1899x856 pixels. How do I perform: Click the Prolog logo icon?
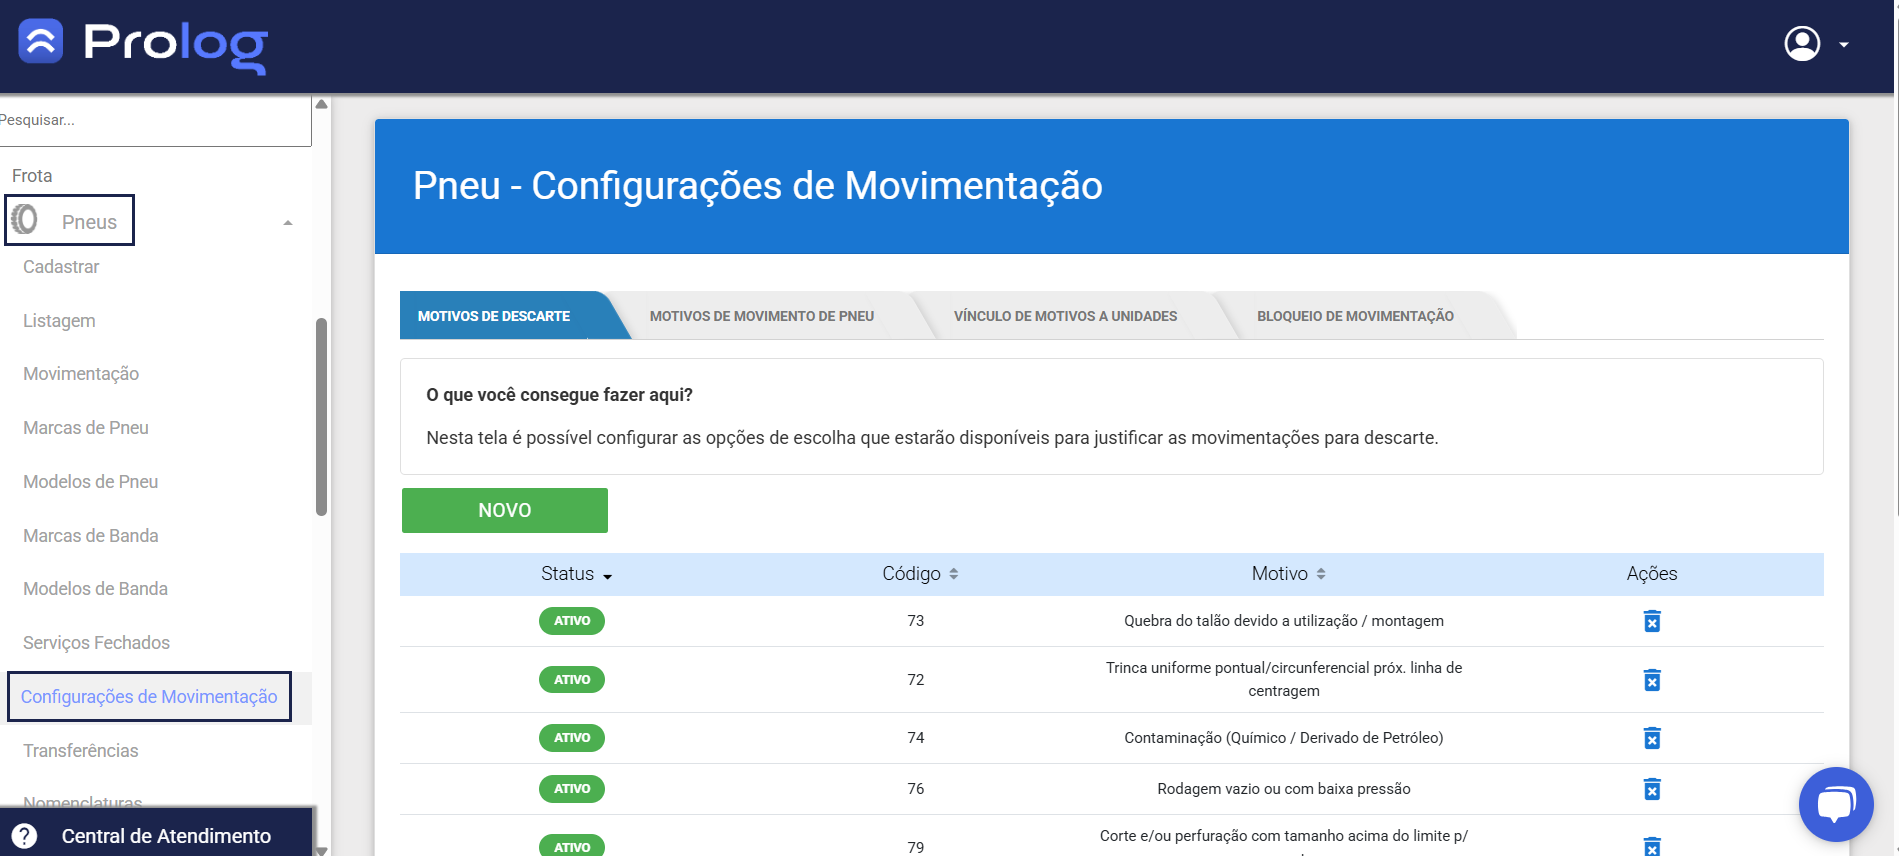pyautogui.click(x=41, y=42)
